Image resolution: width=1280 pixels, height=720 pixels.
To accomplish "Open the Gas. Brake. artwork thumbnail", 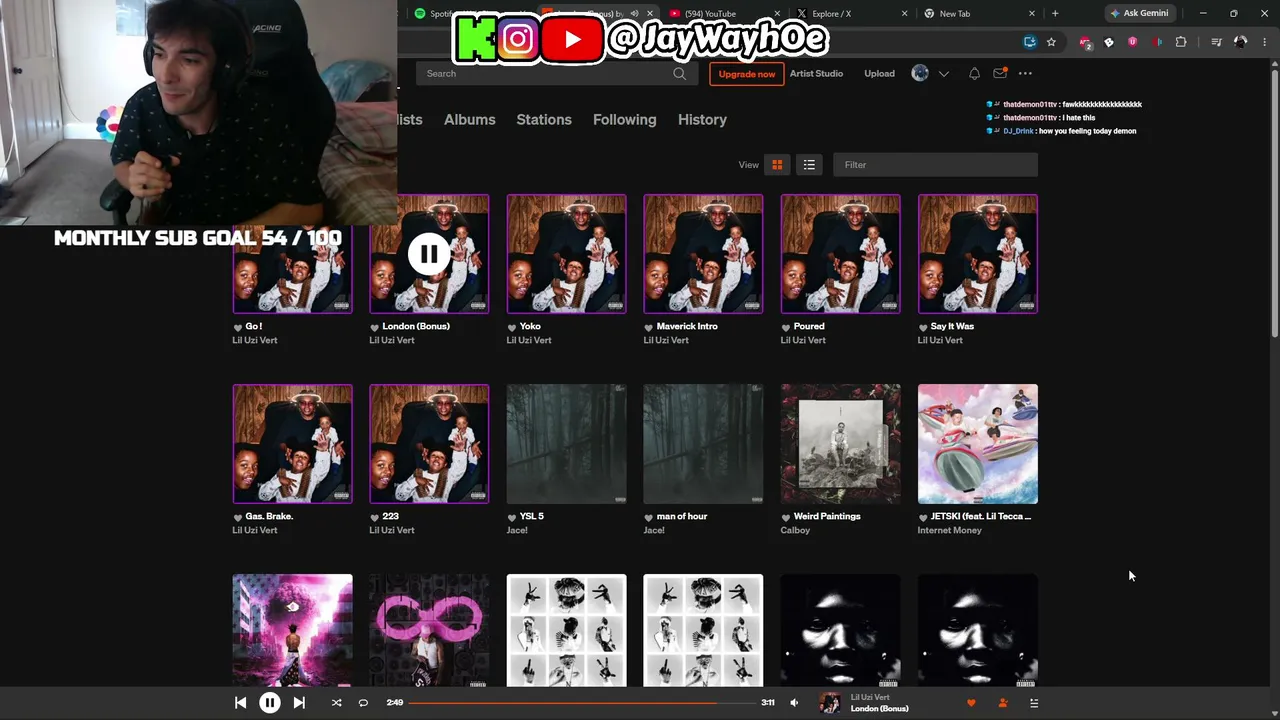I will (293, 444).
